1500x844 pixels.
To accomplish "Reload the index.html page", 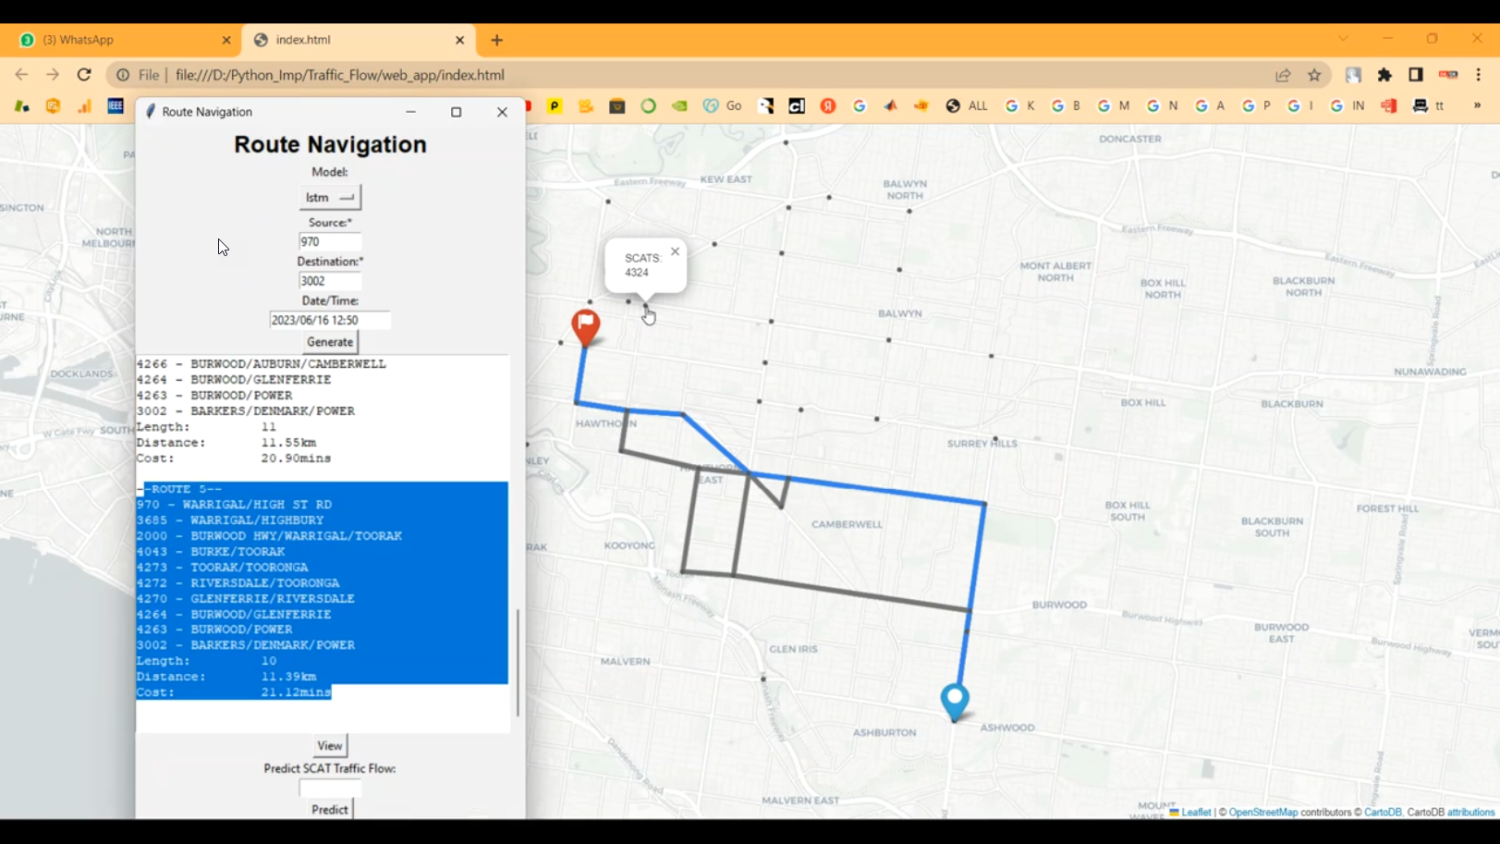I will pyautogui.click(x=84, y=75).
